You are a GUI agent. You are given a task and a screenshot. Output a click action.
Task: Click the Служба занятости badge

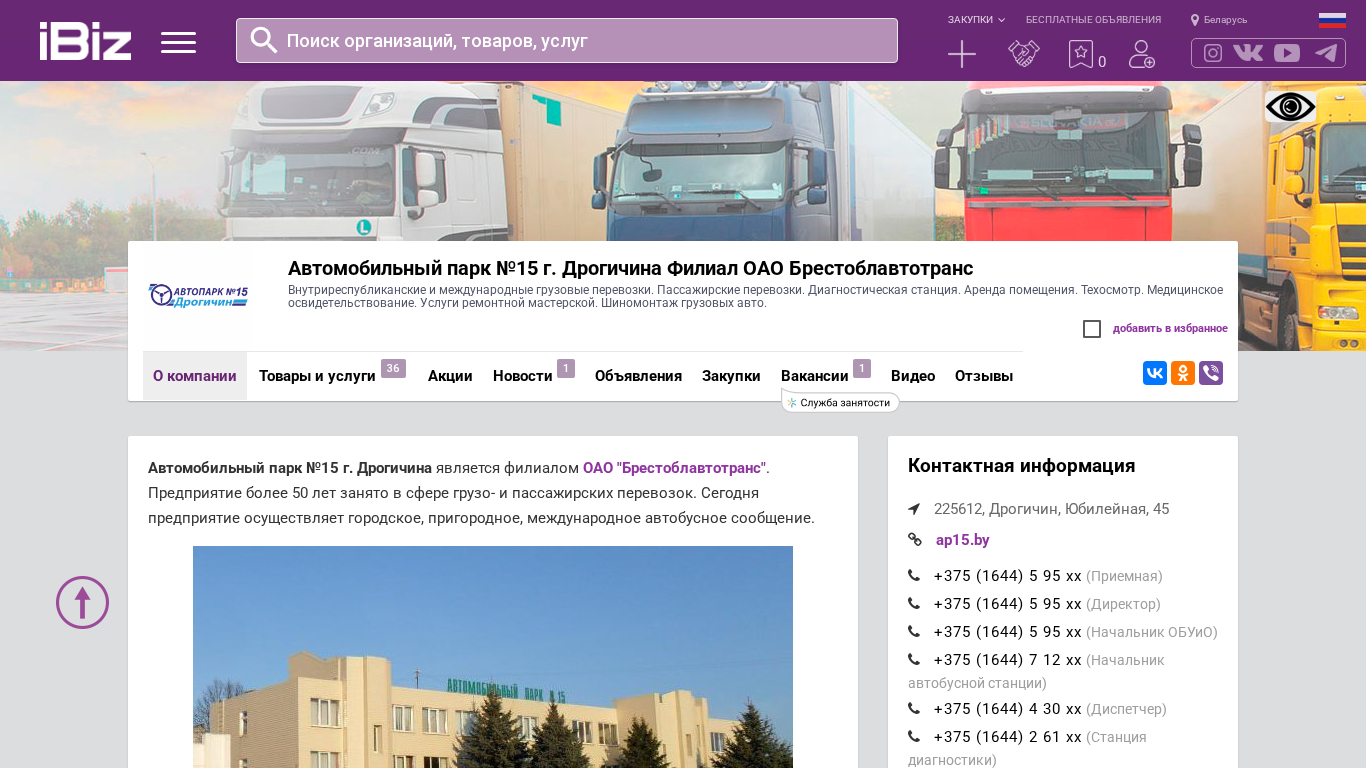click(x=840, y=403)
